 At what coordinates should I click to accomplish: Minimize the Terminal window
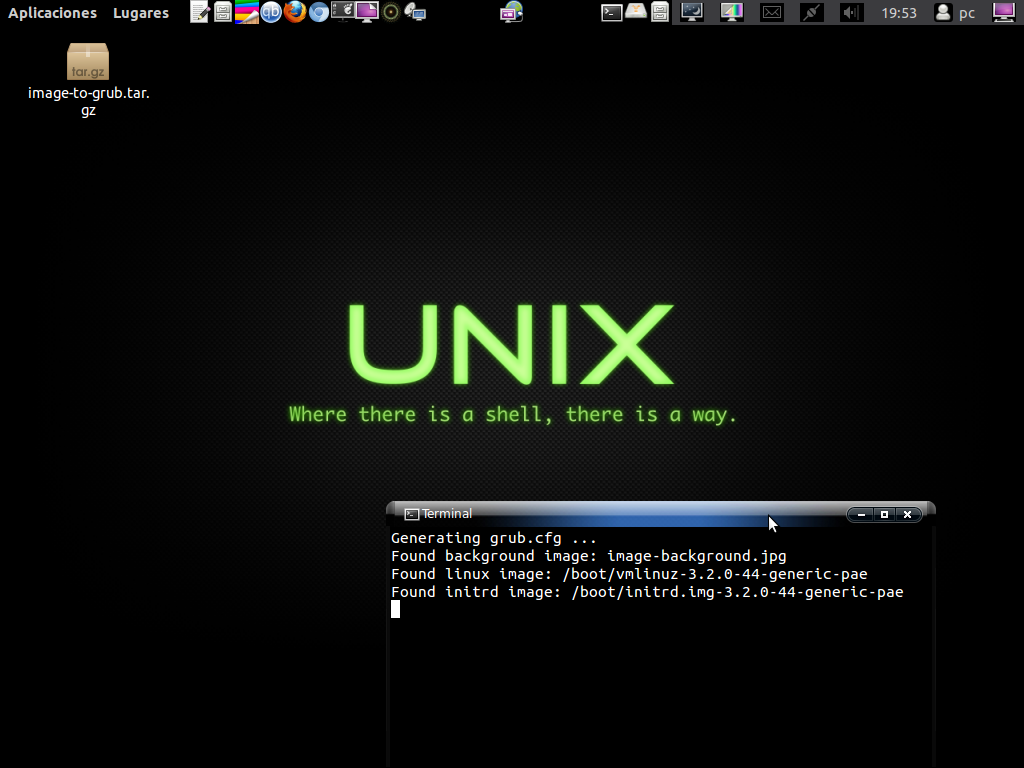click(861, 515)
